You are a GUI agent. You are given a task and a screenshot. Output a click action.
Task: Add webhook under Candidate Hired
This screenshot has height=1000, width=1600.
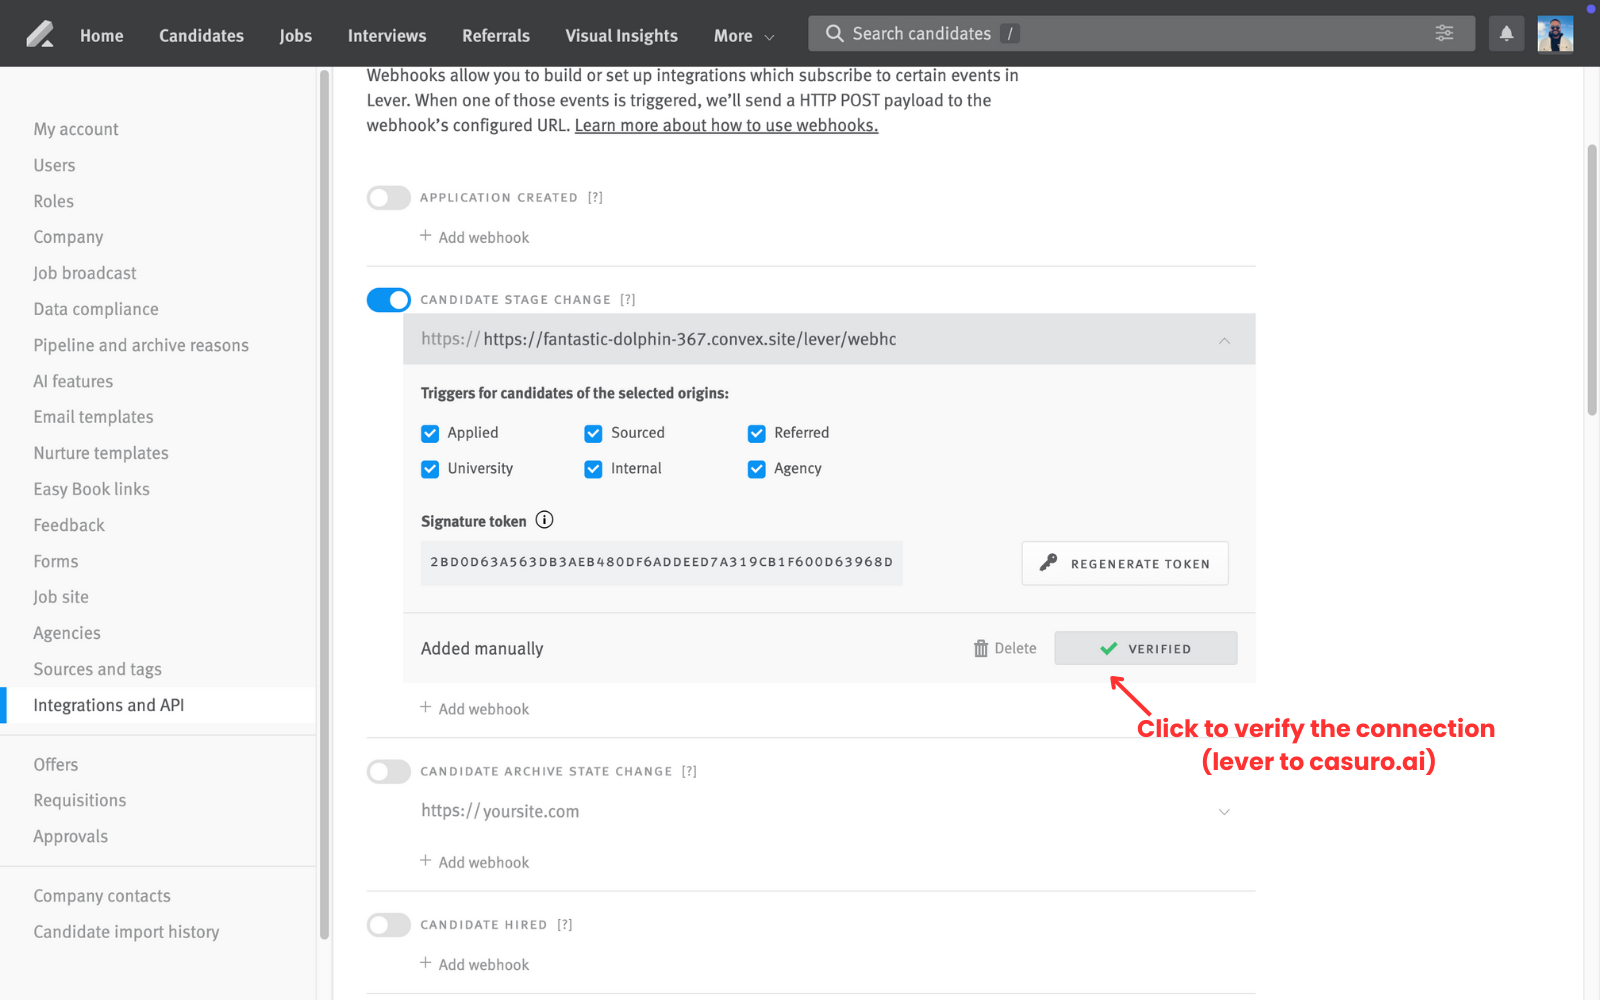pos(474,964)
